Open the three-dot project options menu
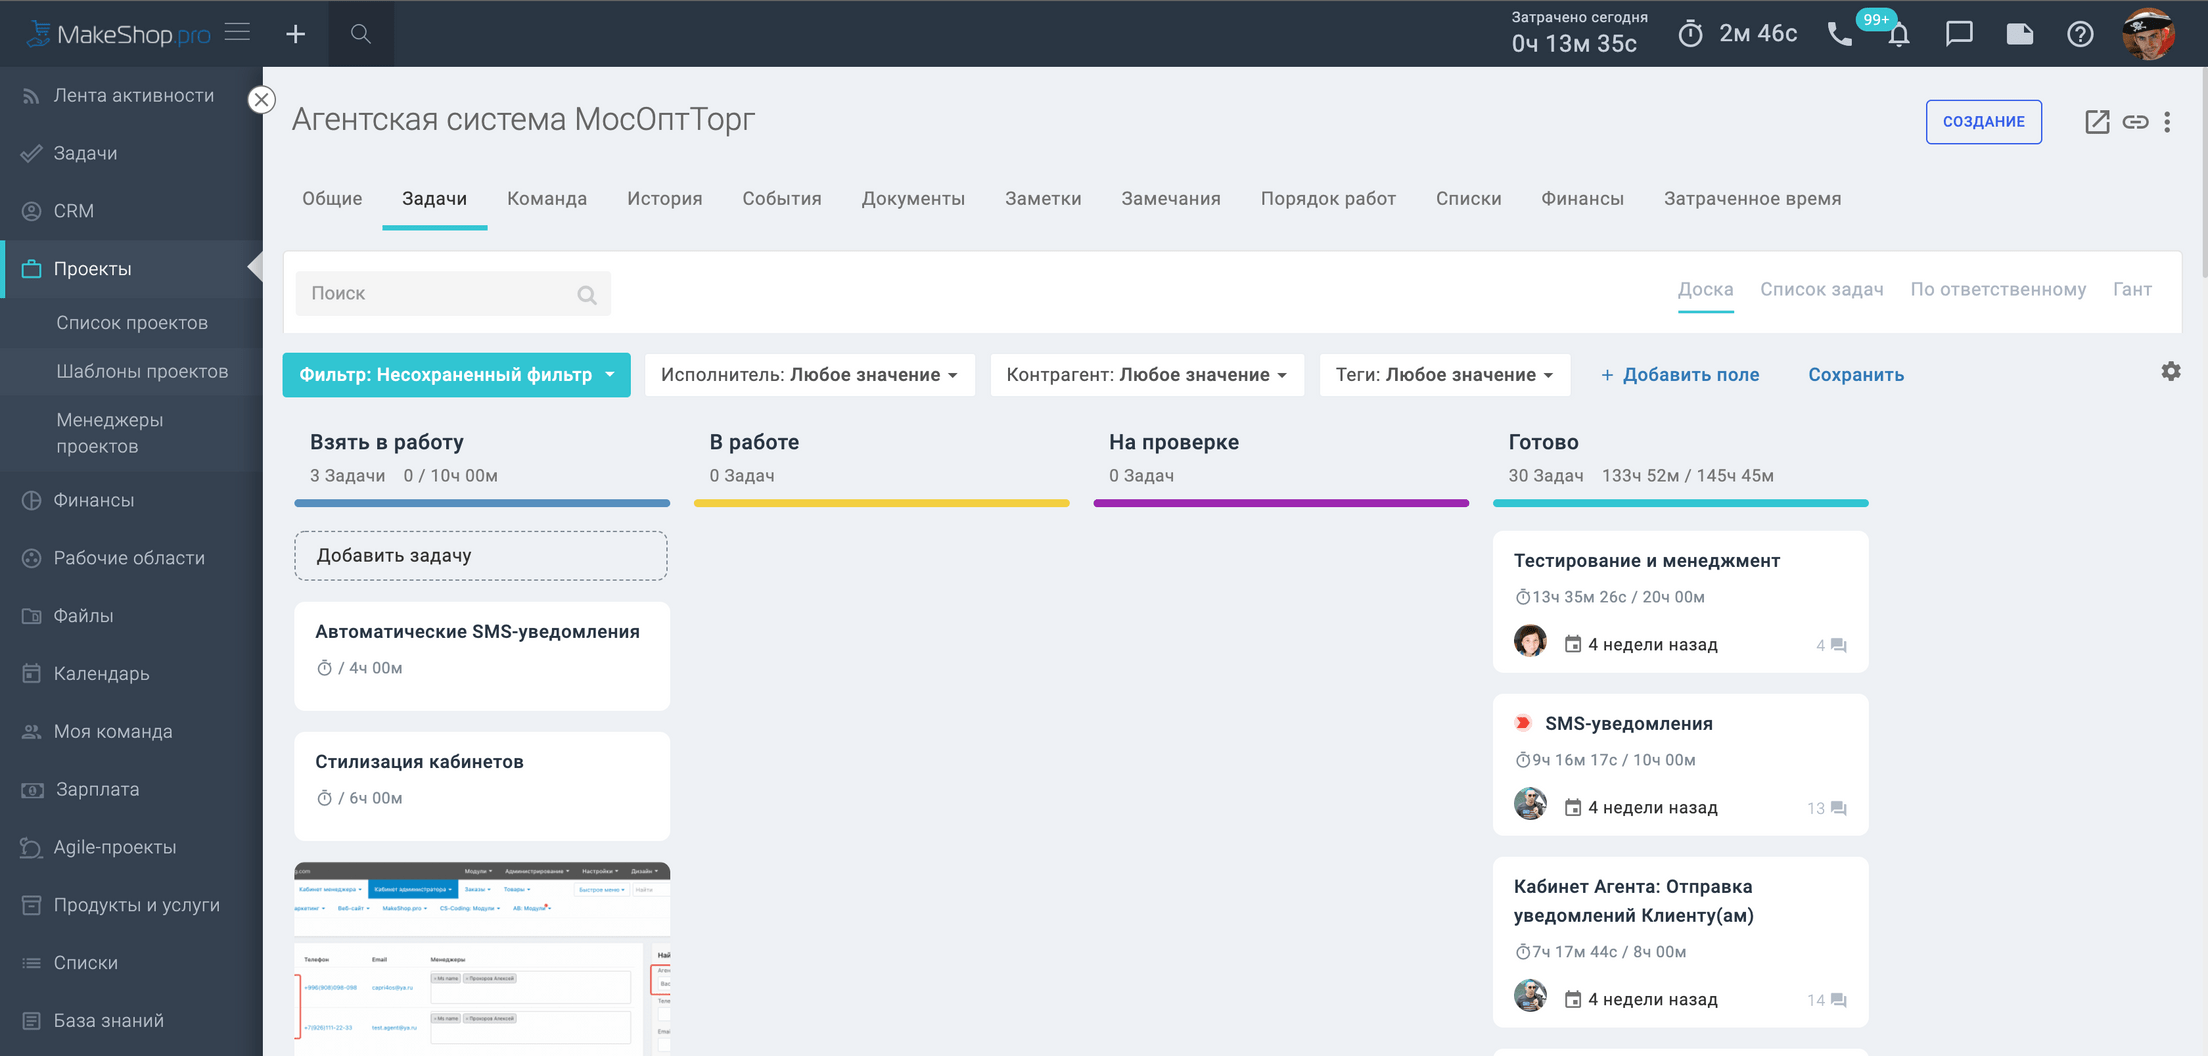Viewport: 2208px width, 1056px height. pyautogui.click(x=2167, y=122)
